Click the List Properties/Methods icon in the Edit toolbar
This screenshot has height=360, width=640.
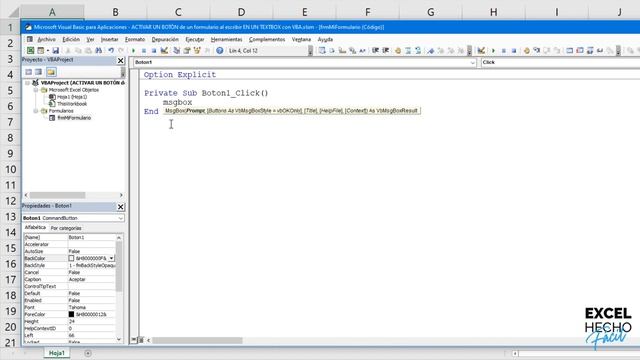pos(322,51)
